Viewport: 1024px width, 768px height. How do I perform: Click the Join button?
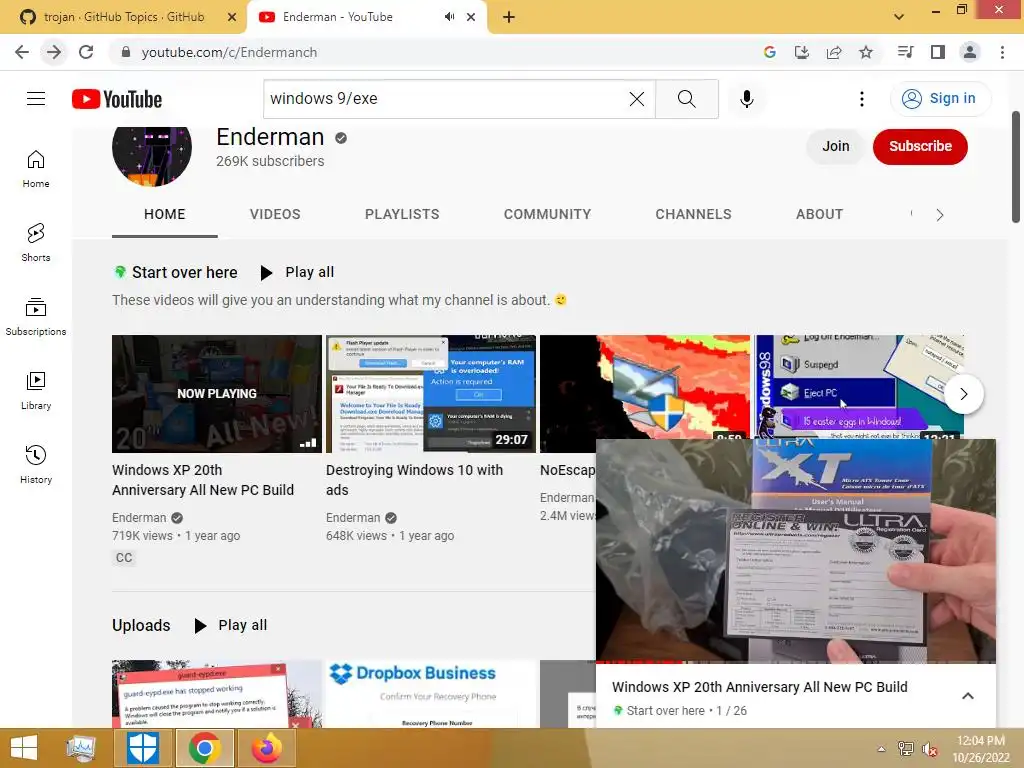click(836, 146)
